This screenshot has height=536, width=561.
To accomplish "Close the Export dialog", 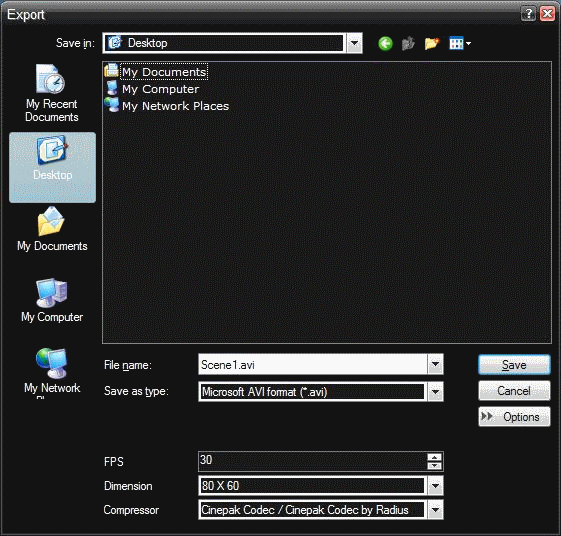I will point(547,14).
